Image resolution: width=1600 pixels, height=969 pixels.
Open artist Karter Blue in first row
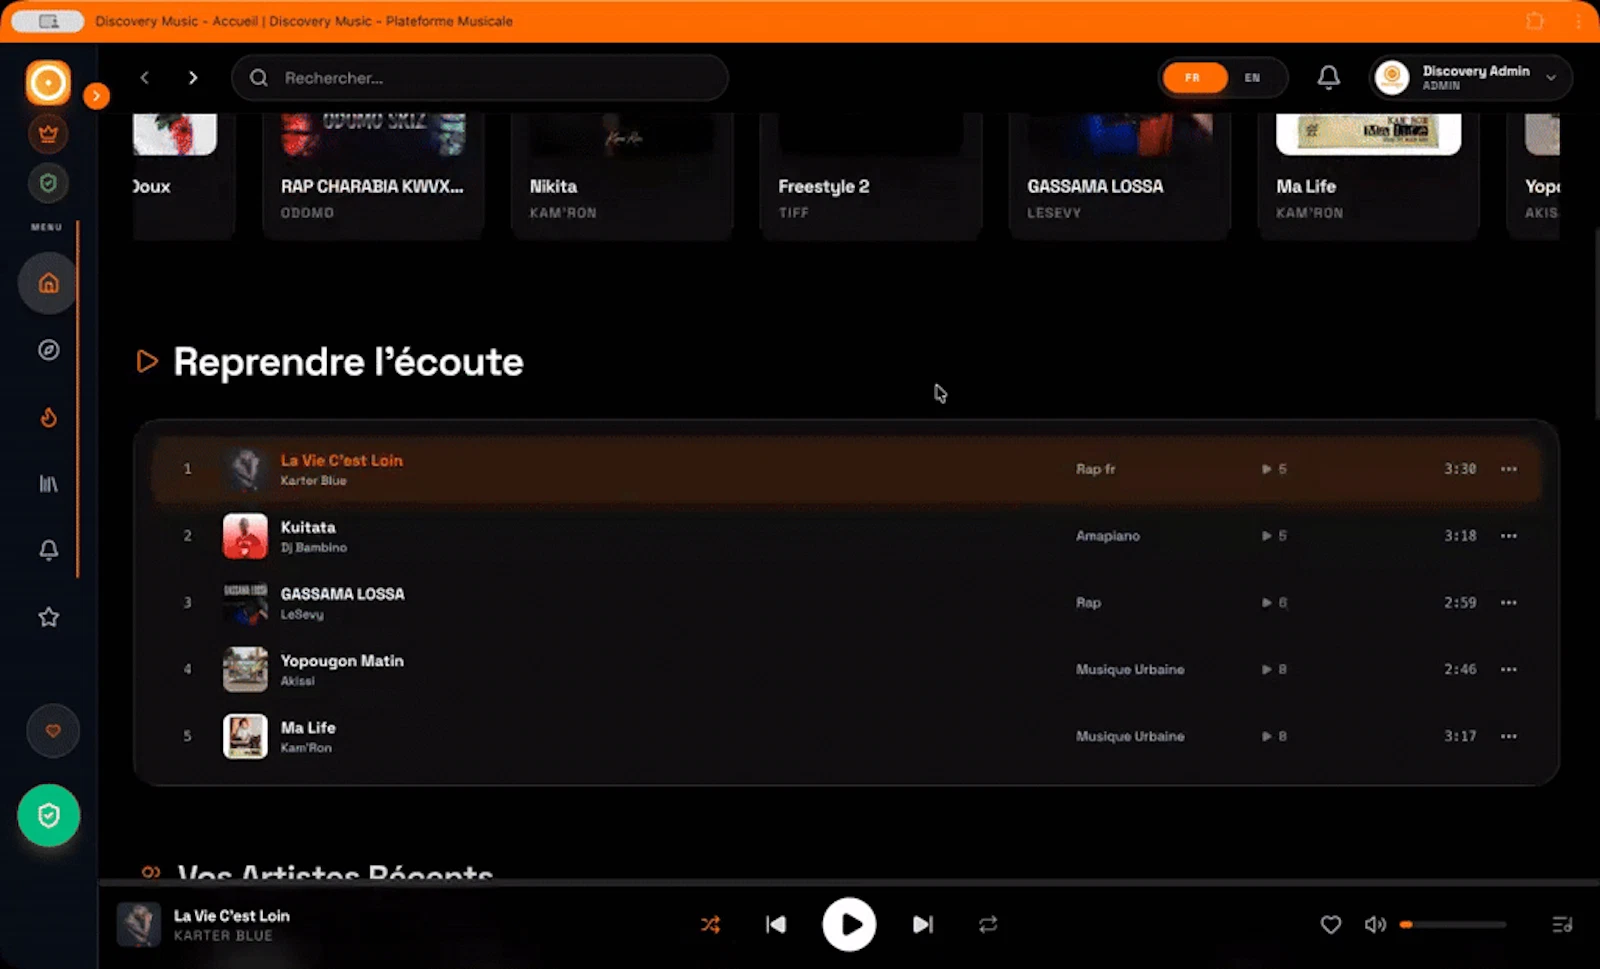[313, 481]
